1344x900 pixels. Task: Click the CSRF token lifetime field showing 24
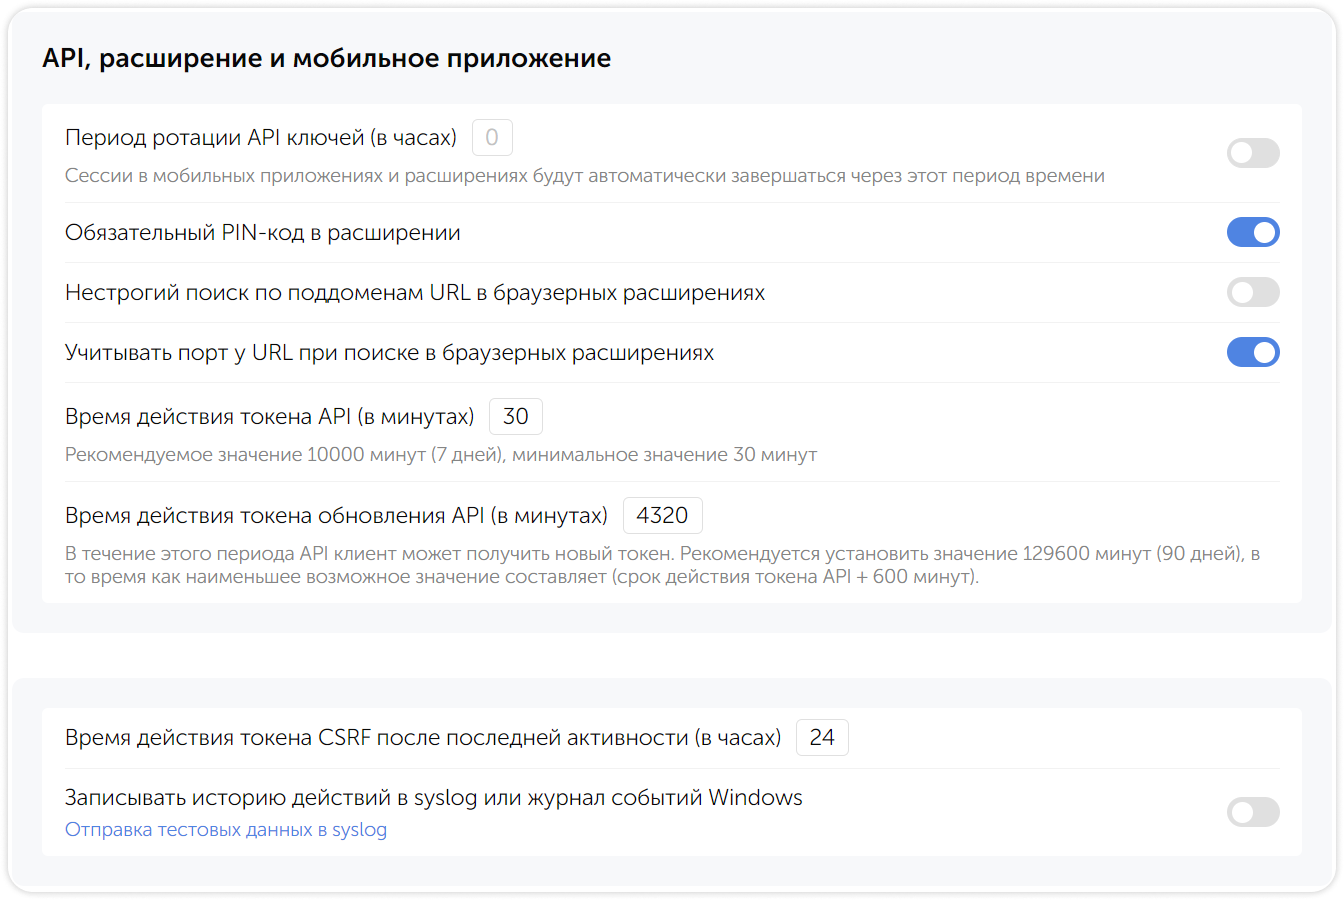[821, 737]
